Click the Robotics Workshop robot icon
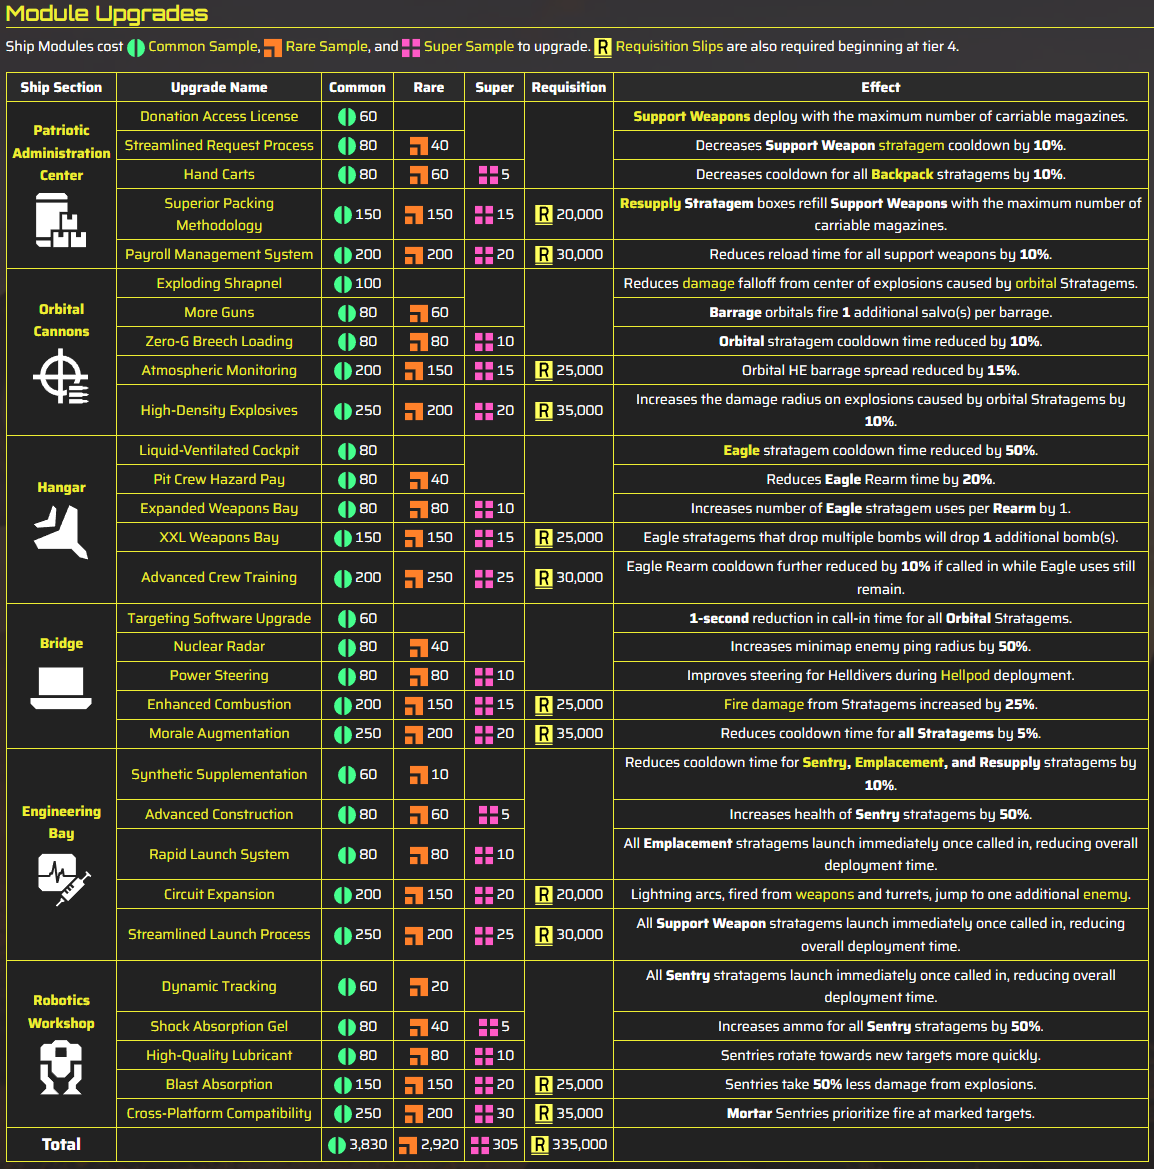Viewport: 1154px width, 1169px height. [x=61, y=1068]
